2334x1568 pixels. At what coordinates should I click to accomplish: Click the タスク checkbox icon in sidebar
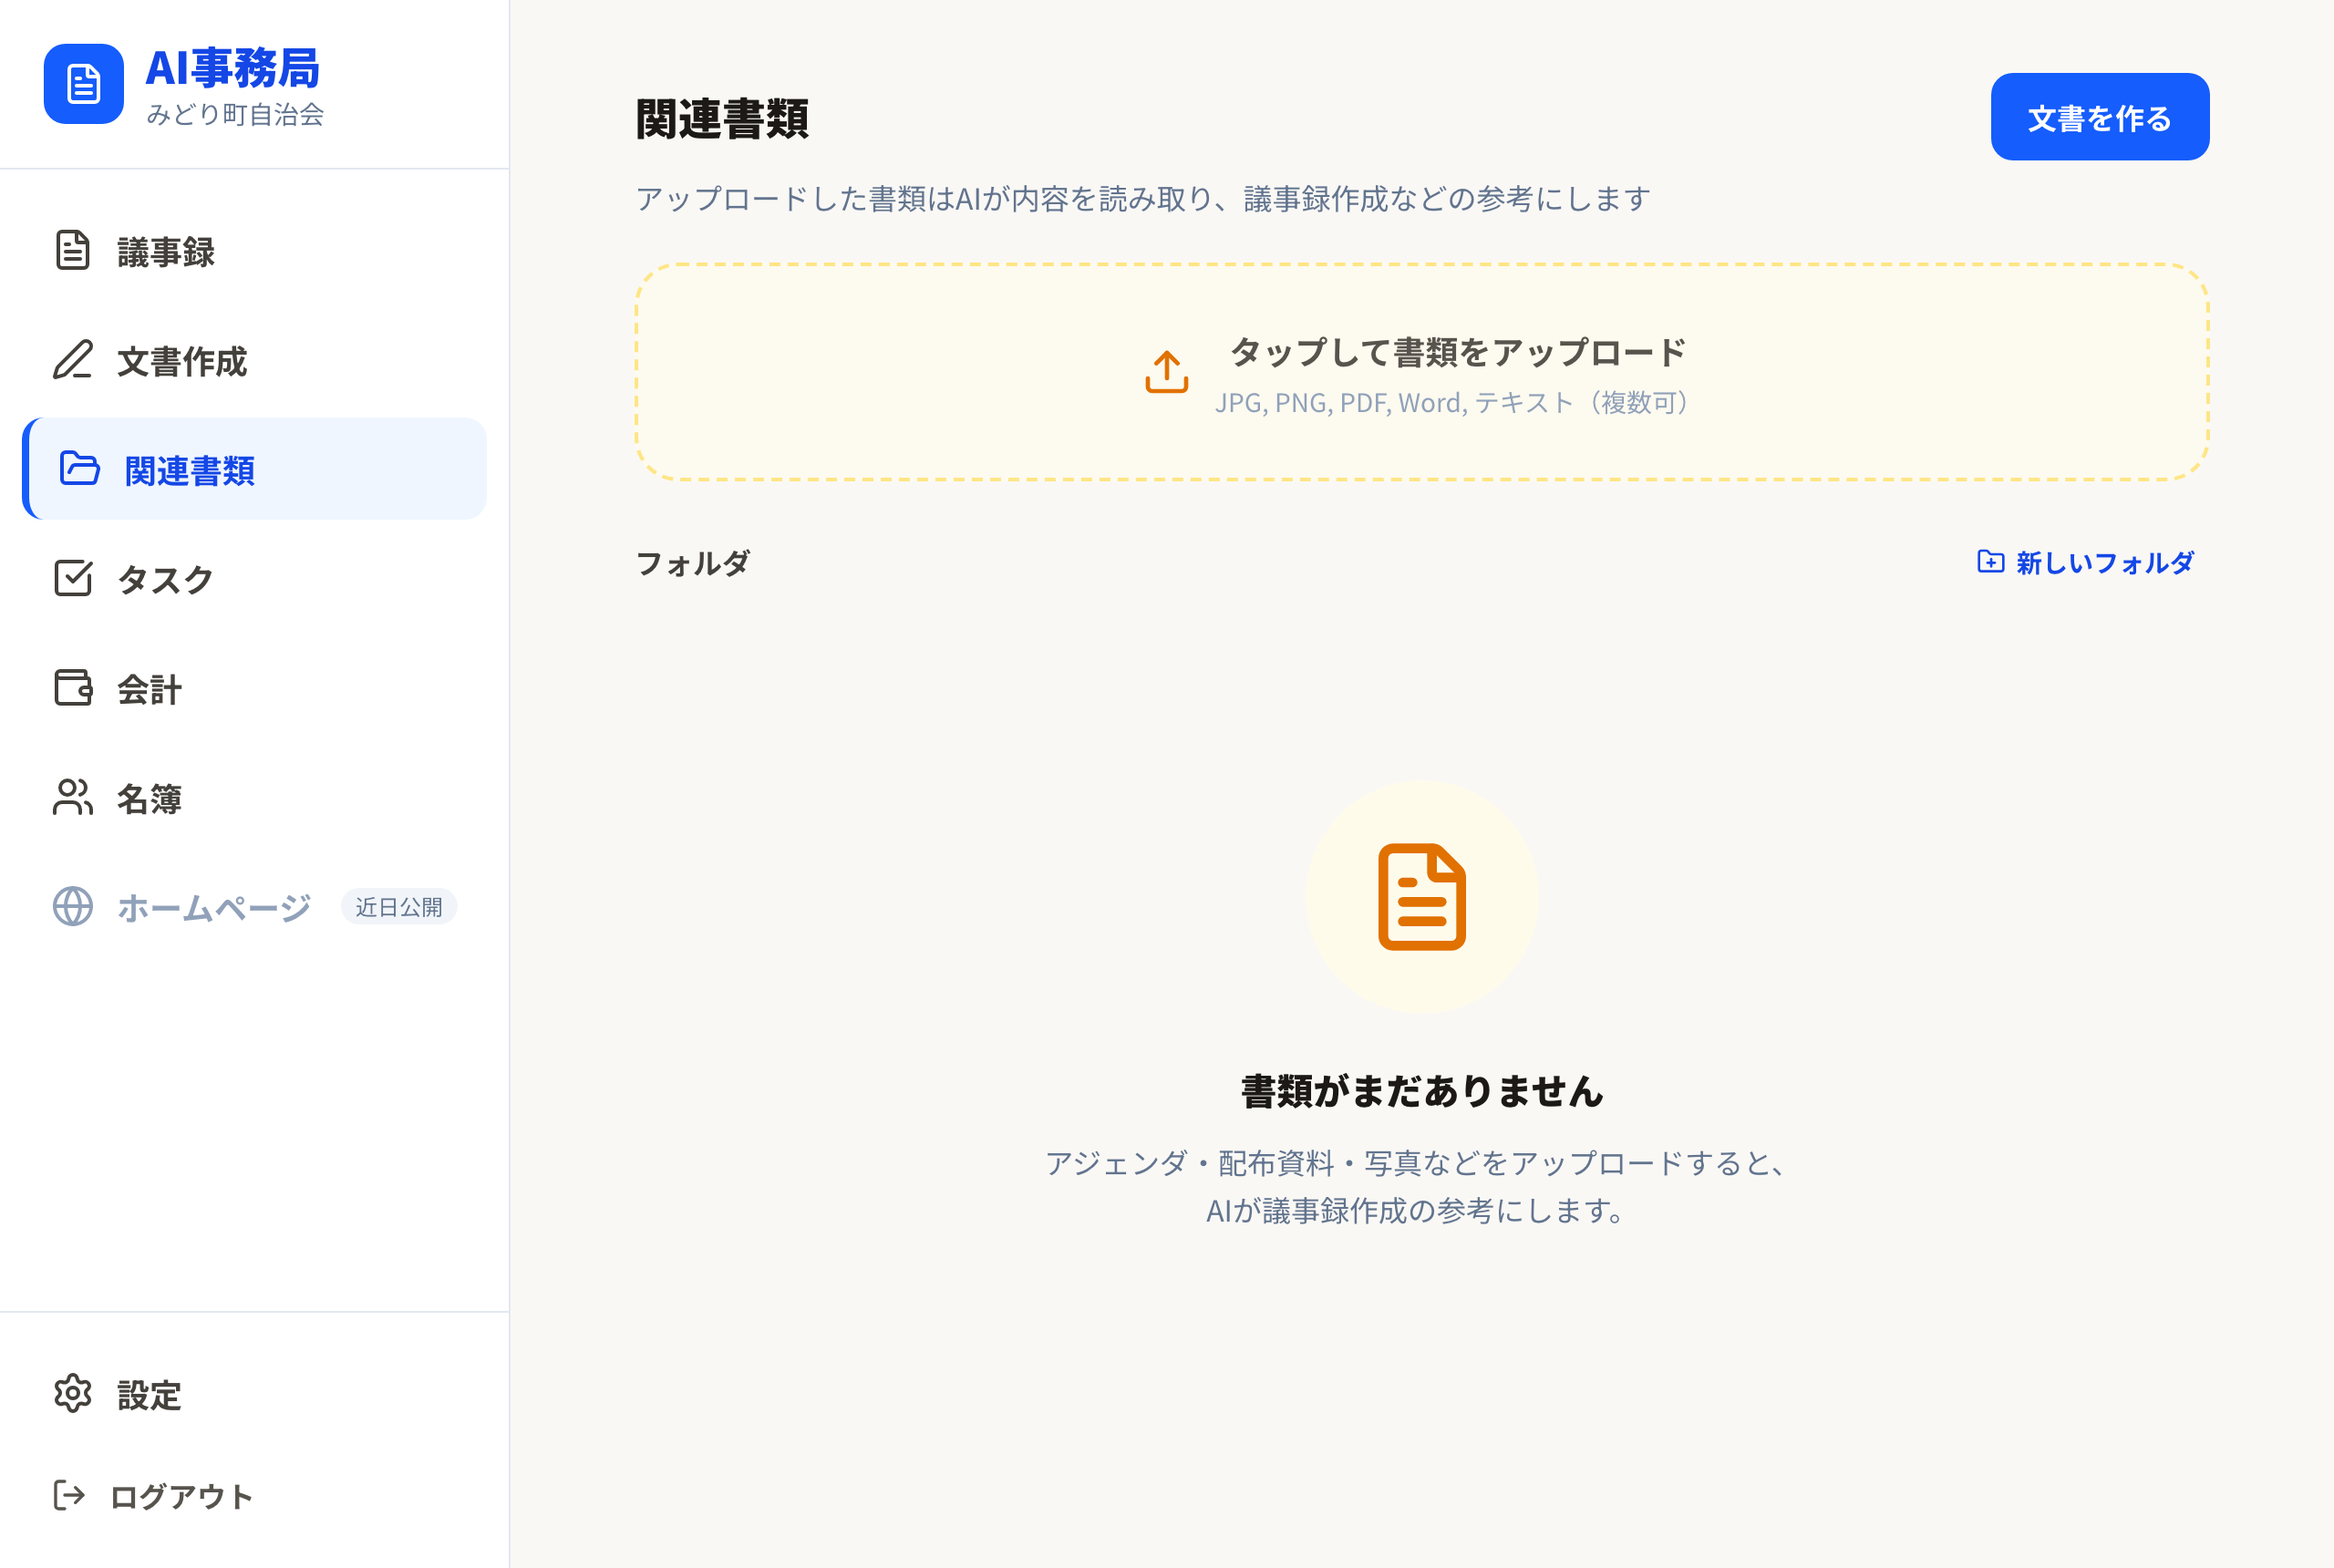coord(73,578)
